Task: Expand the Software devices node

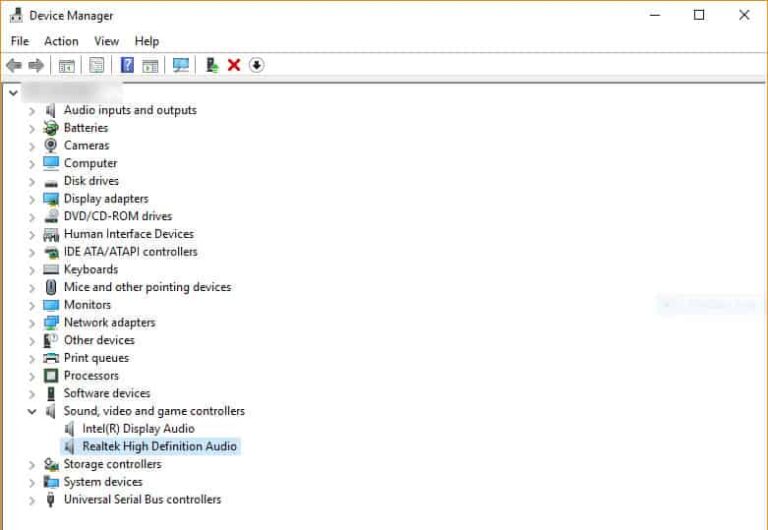Action: tap(32, 394)
